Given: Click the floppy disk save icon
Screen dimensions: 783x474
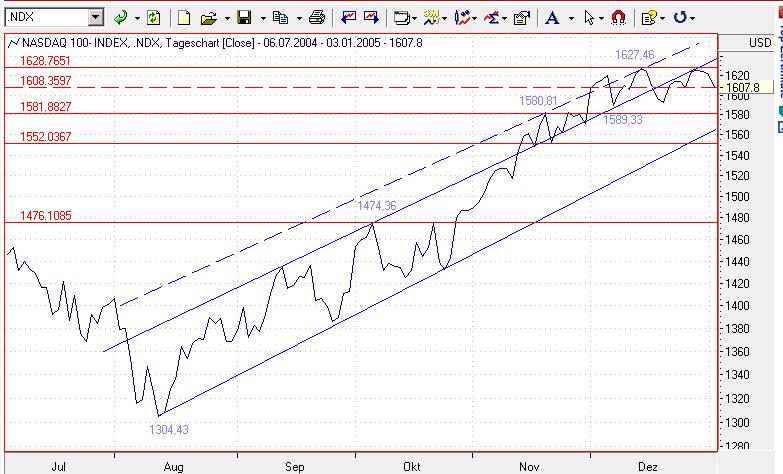Looking at the screenshot, I should pos(244,18).
